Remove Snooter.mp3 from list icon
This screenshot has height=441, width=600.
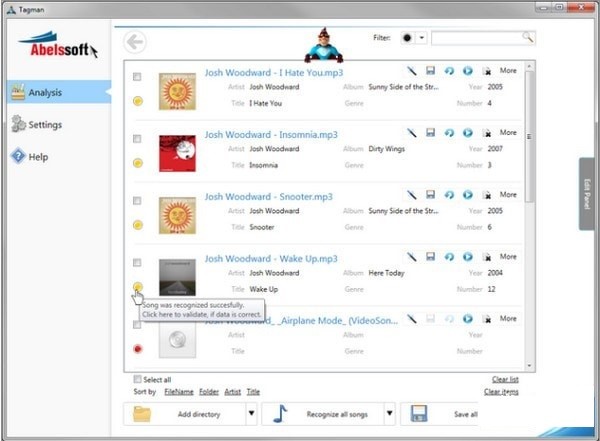[487, 195]
